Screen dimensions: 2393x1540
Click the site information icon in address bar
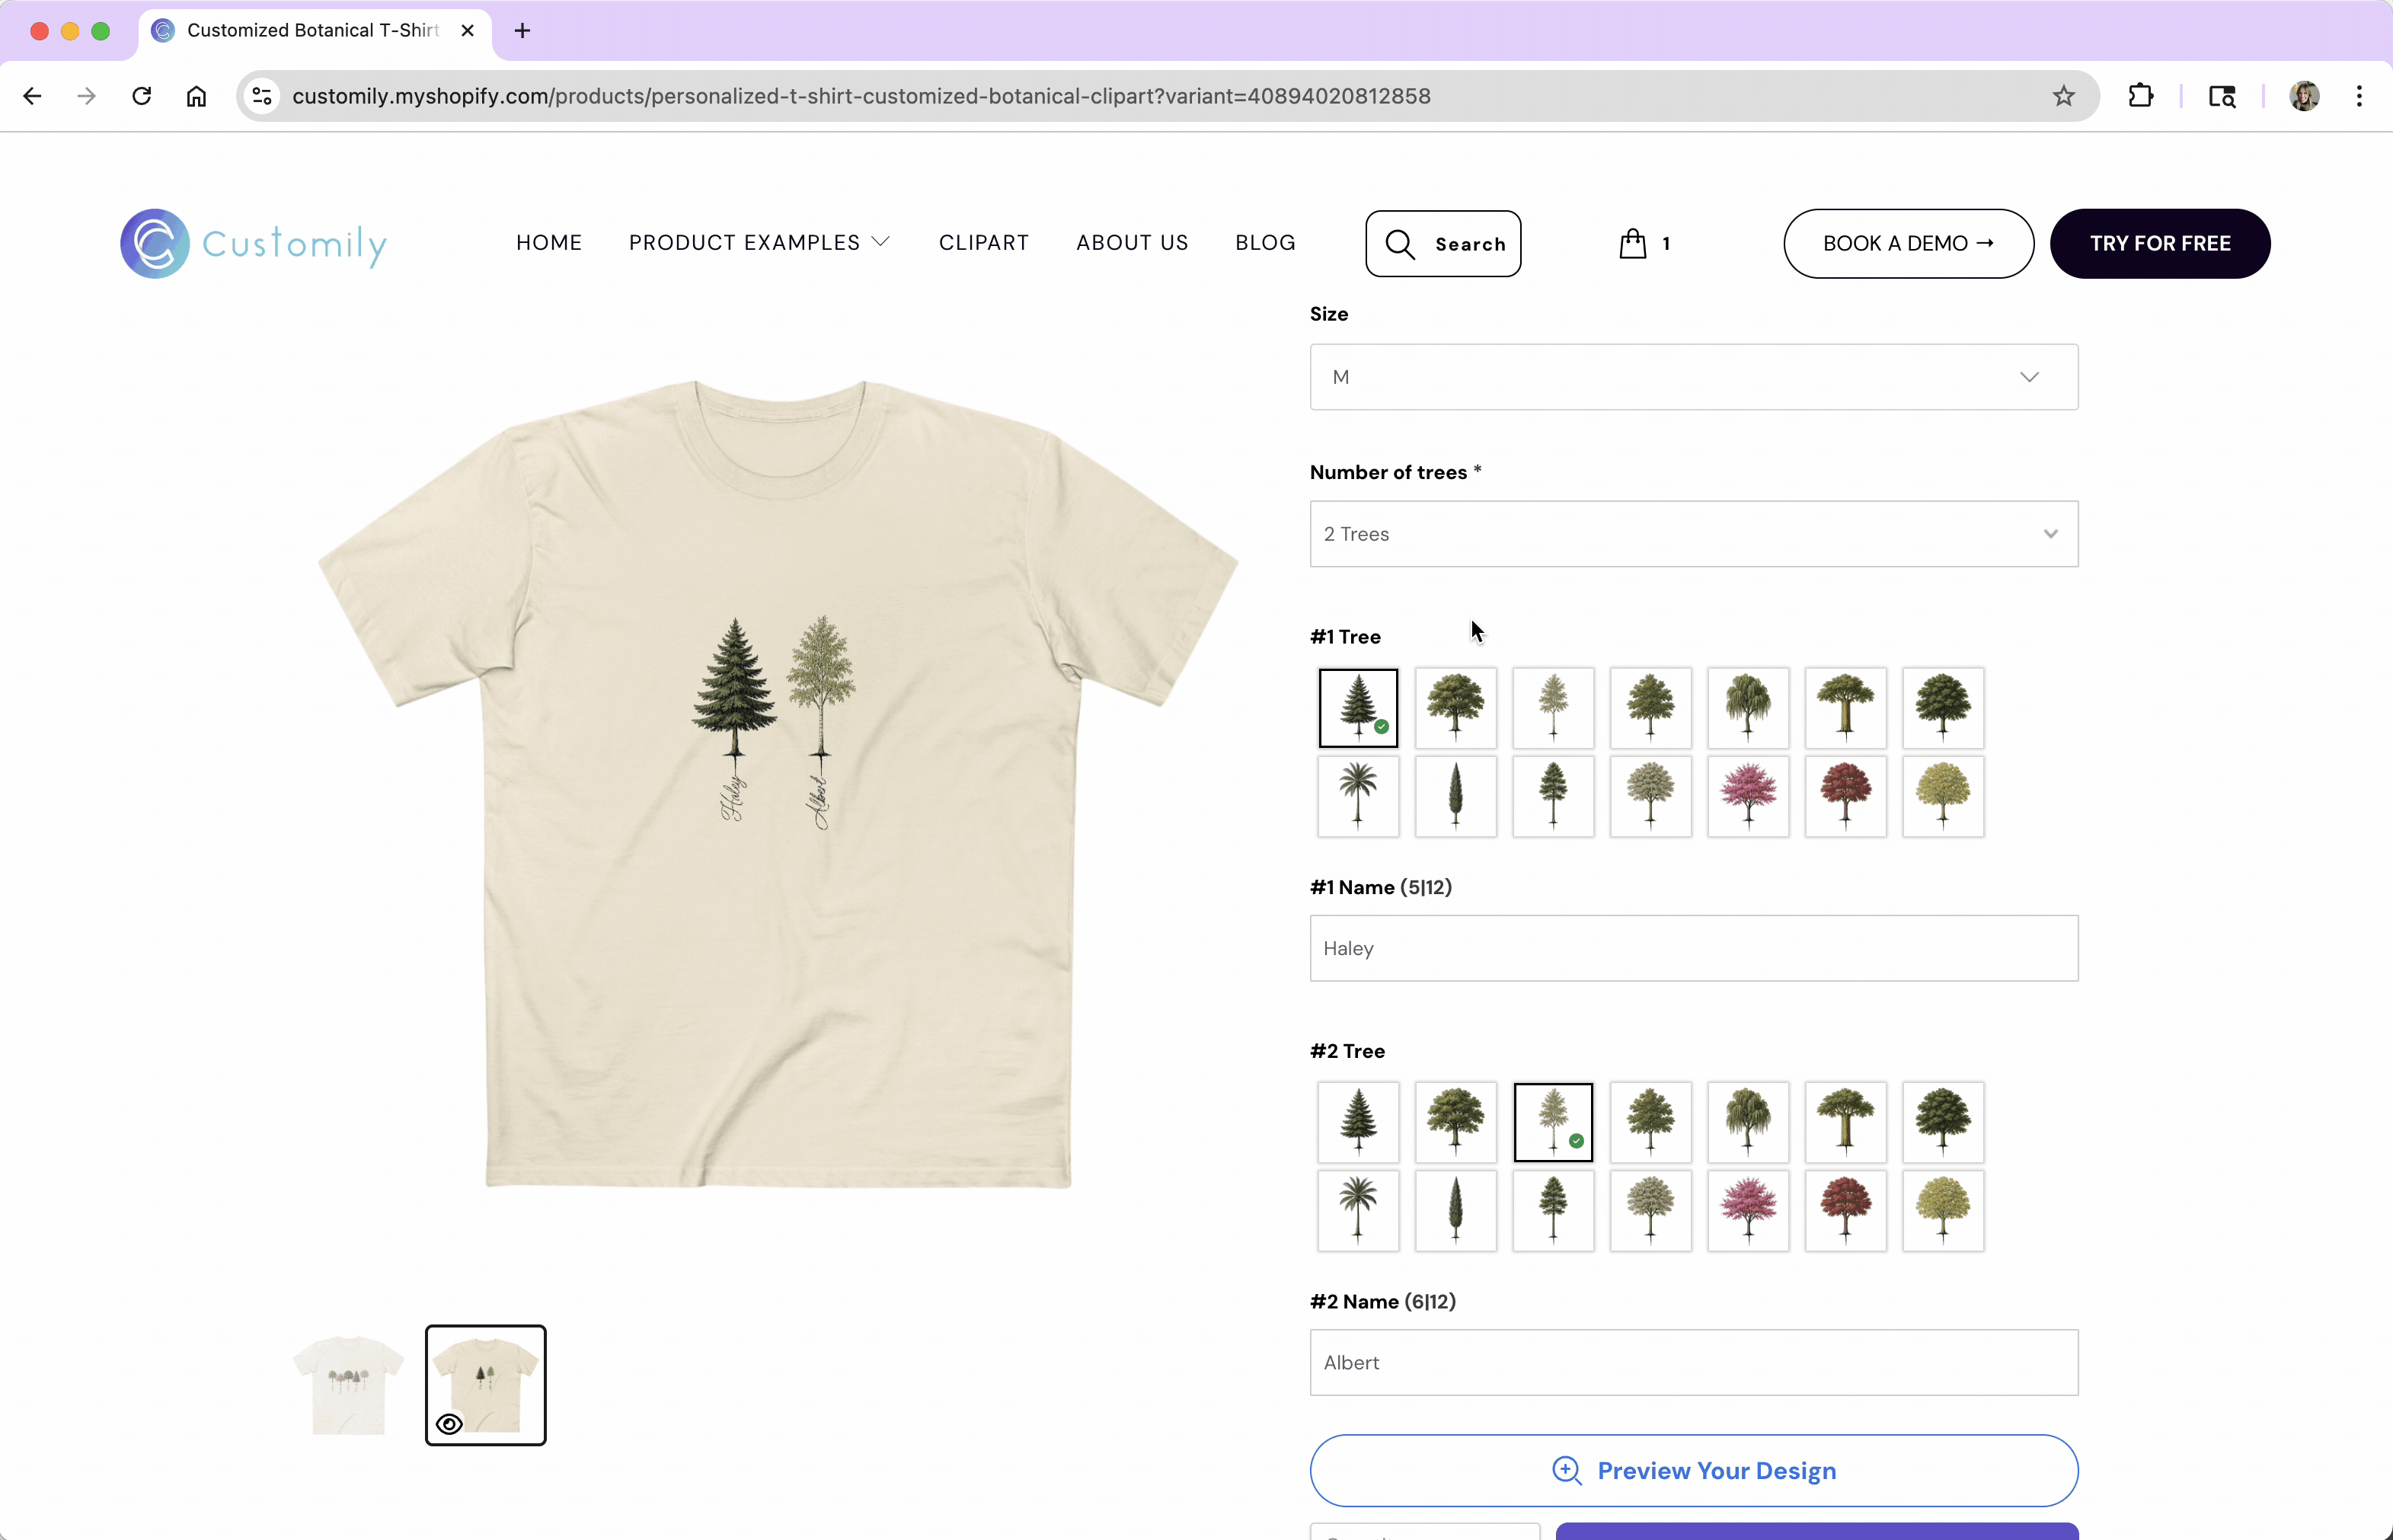262,96
